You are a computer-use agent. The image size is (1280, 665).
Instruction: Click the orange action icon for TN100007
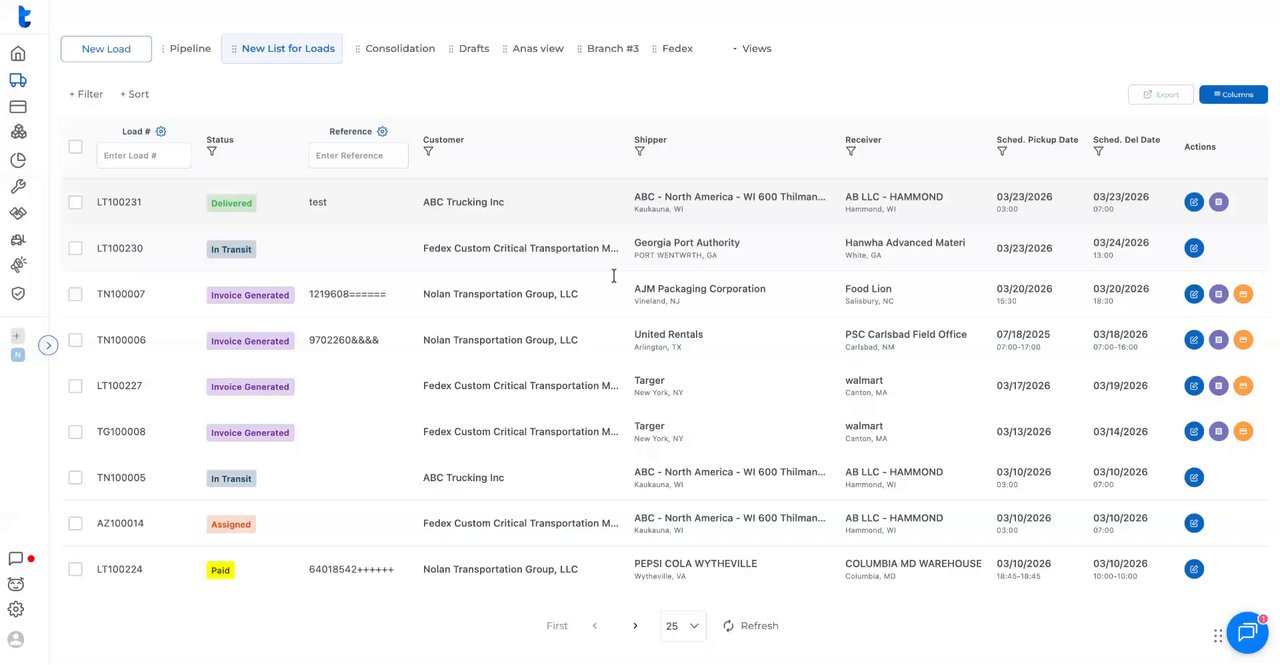(1243, 294)
